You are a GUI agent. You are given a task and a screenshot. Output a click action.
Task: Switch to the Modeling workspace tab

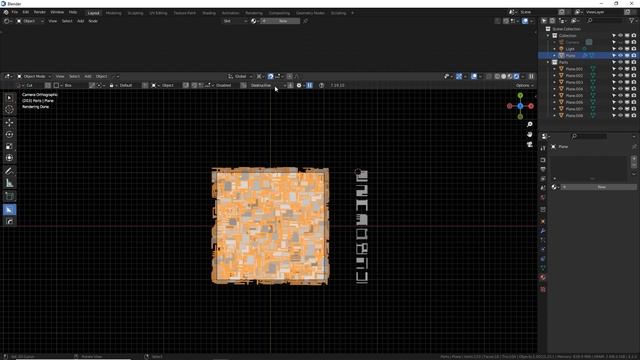point(113,13)
